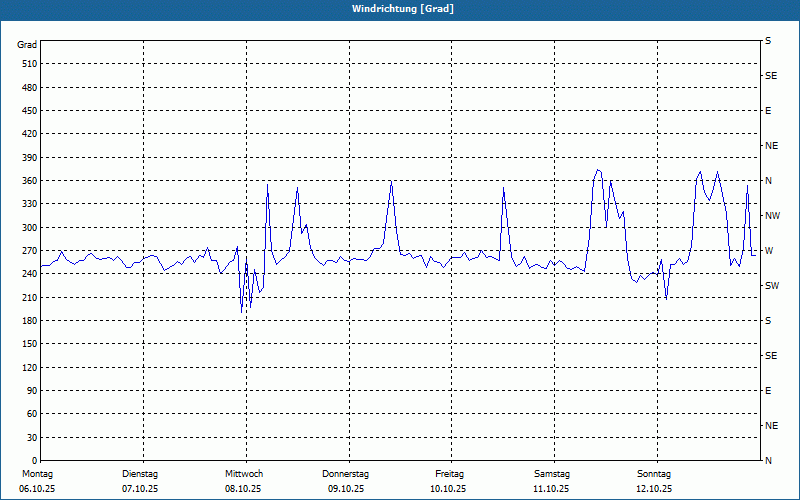Select the 90 degree y-axis label

[x=30, y=391]
